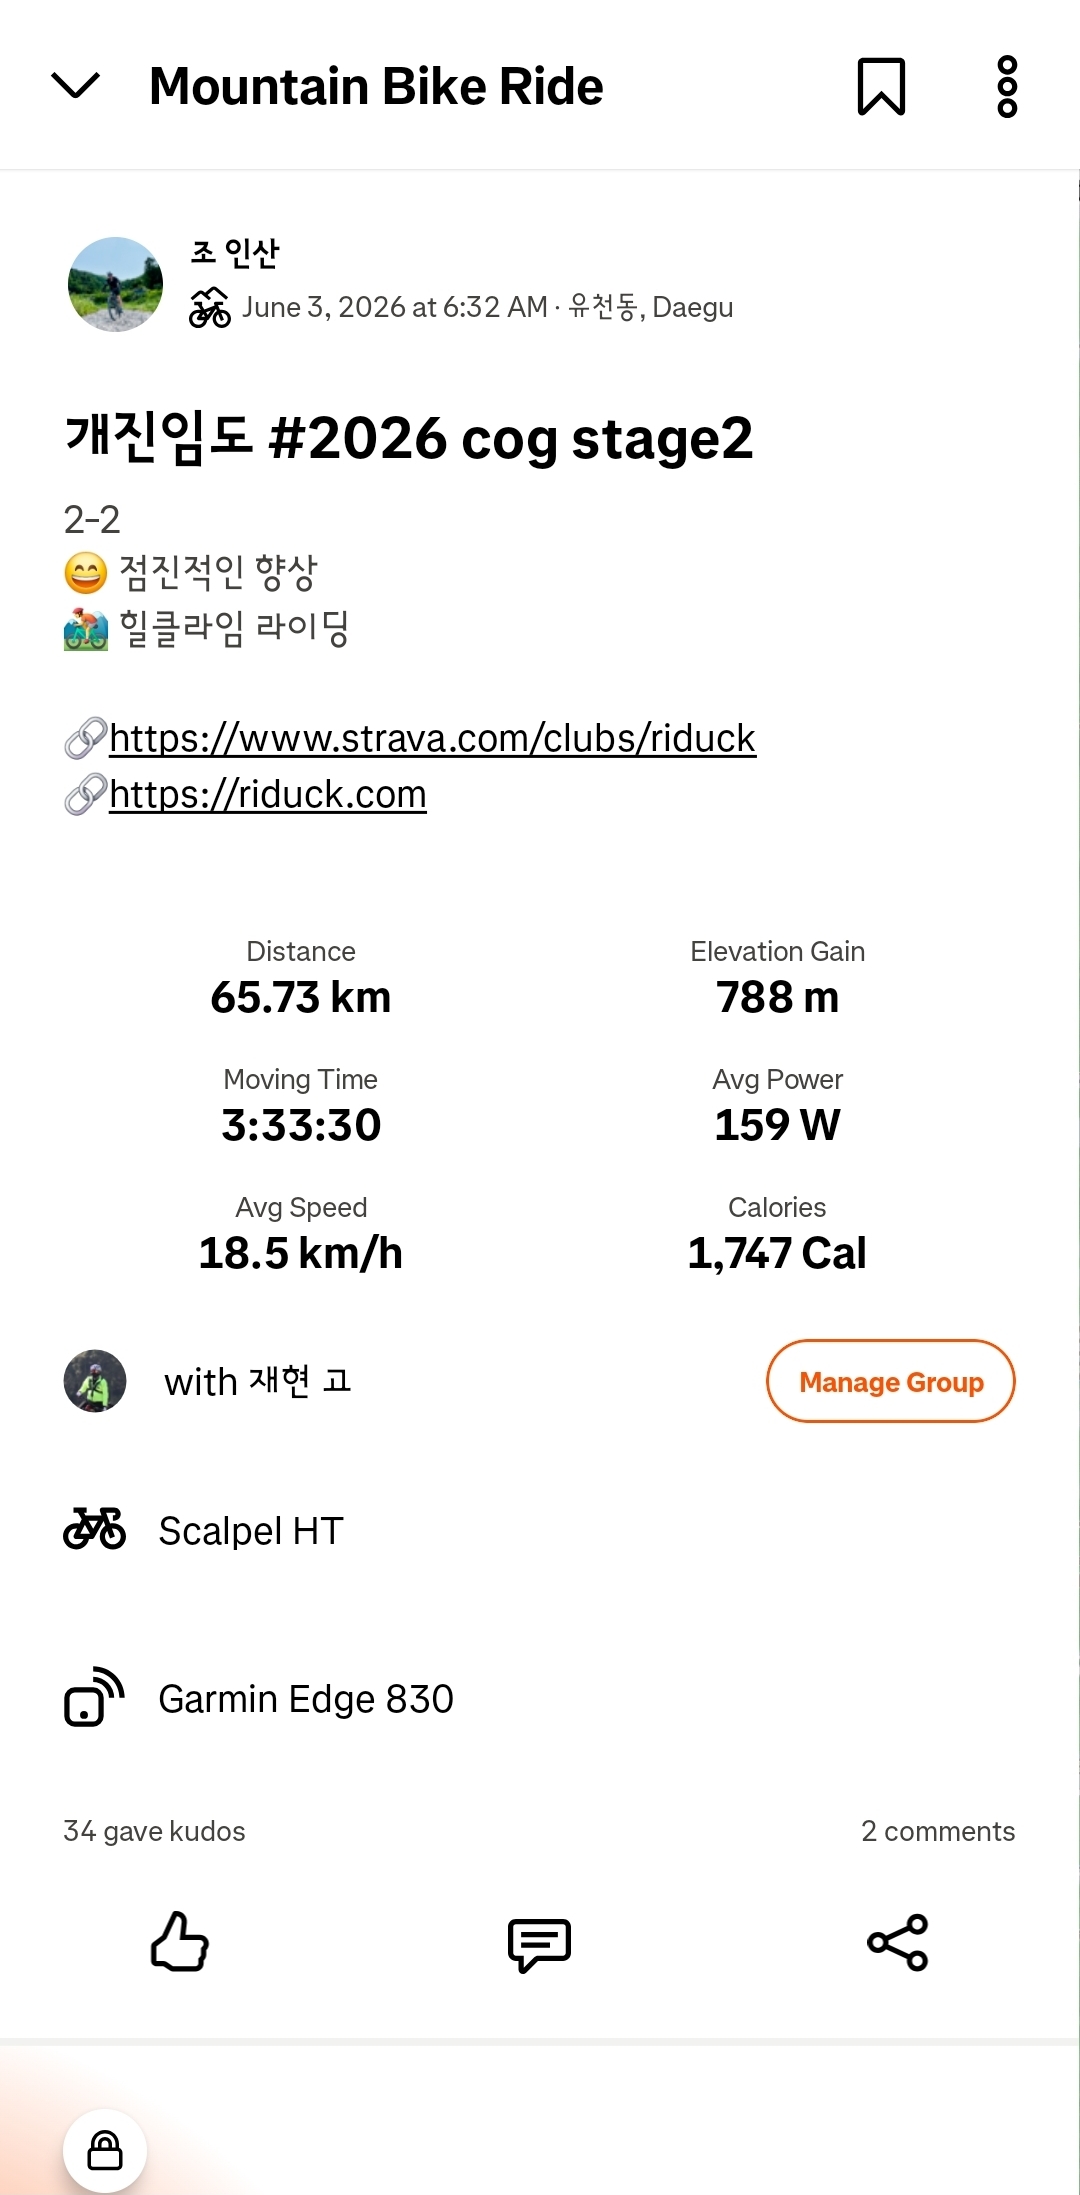Open 재현 고's avatar in group
This screenshot has width=1080, height=2195.
95,1381
